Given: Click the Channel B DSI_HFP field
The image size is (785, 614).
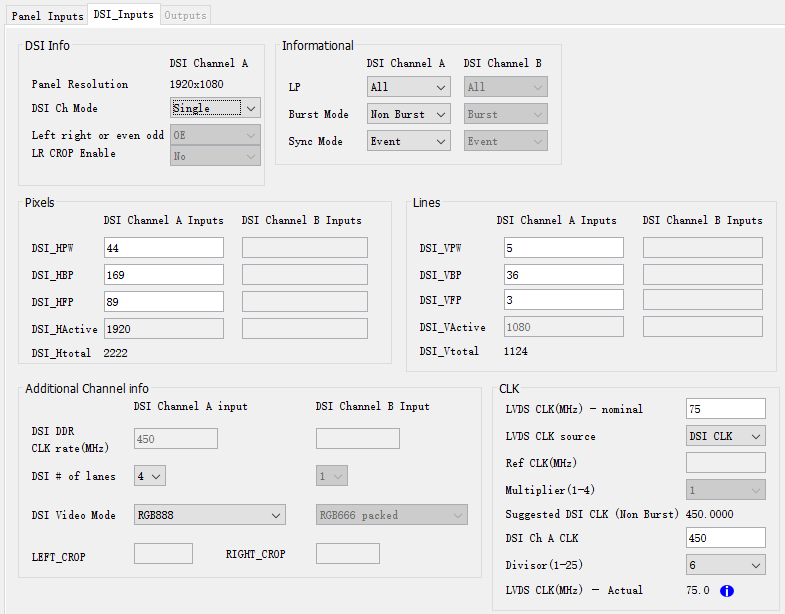Looking at the screenshot, I should click(x=305, y=302).
